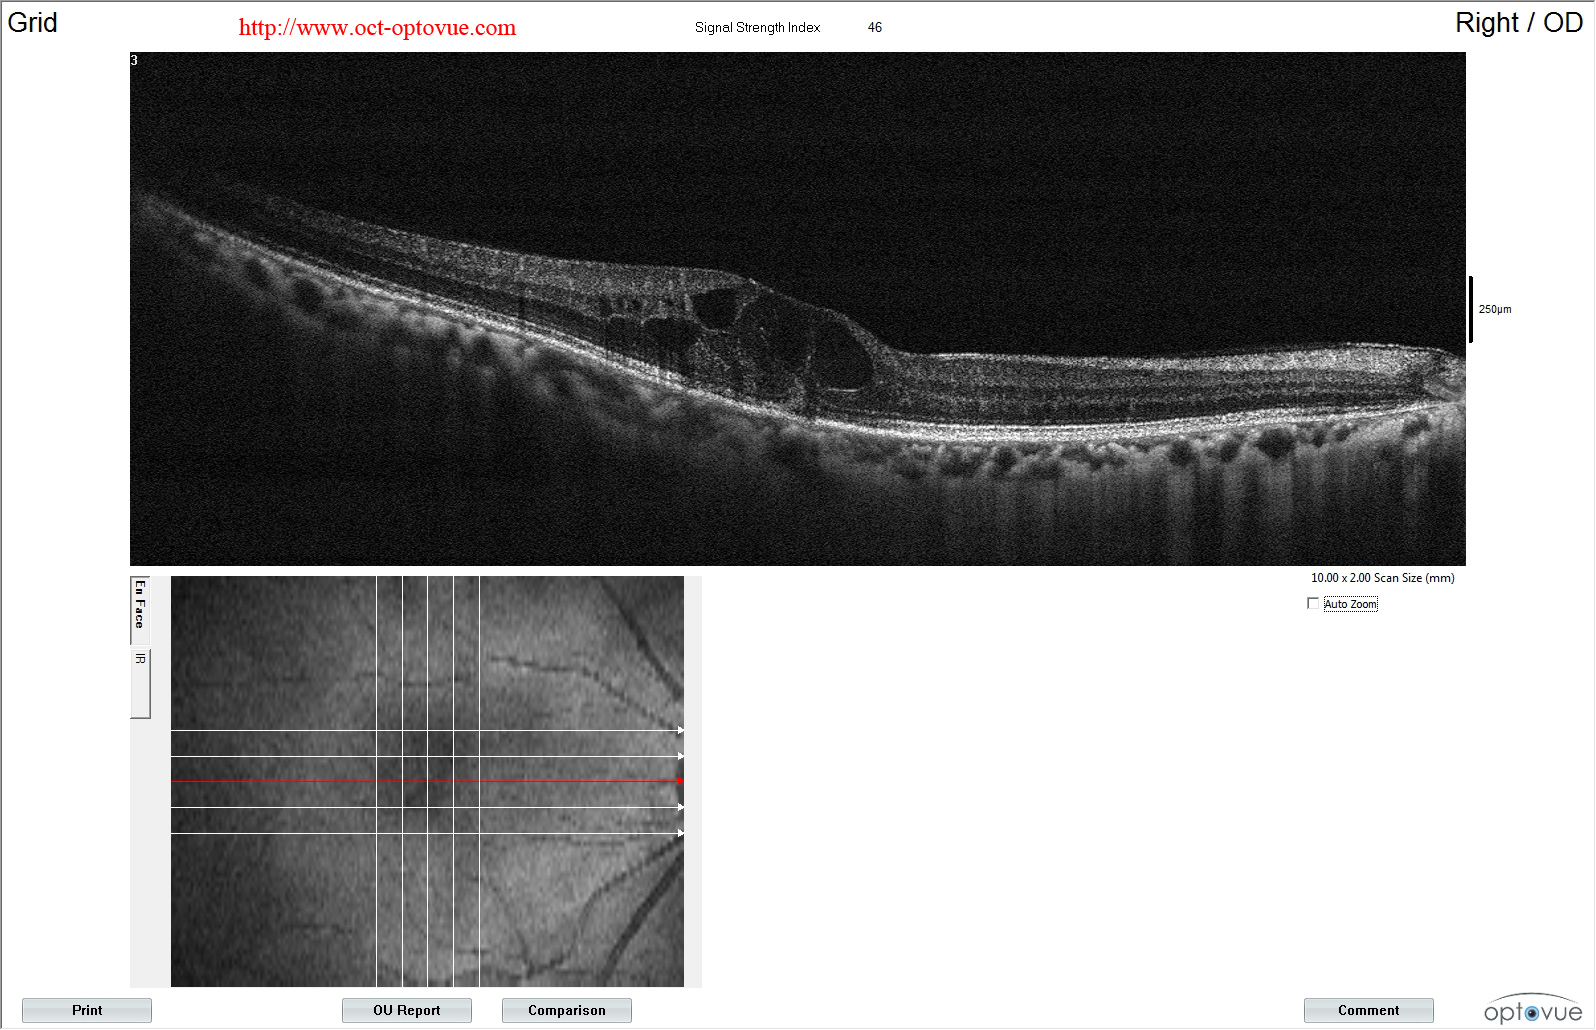Enable the Auto Zoom checkbox

click(x=1313, y=603)
